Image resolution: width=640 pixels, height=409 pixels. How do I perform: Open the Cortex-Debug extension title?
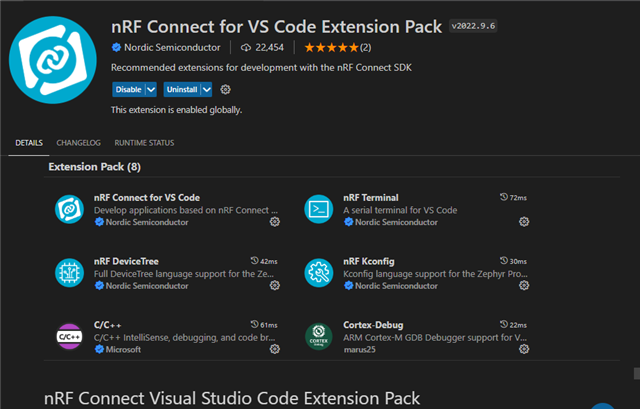point(373,325)
